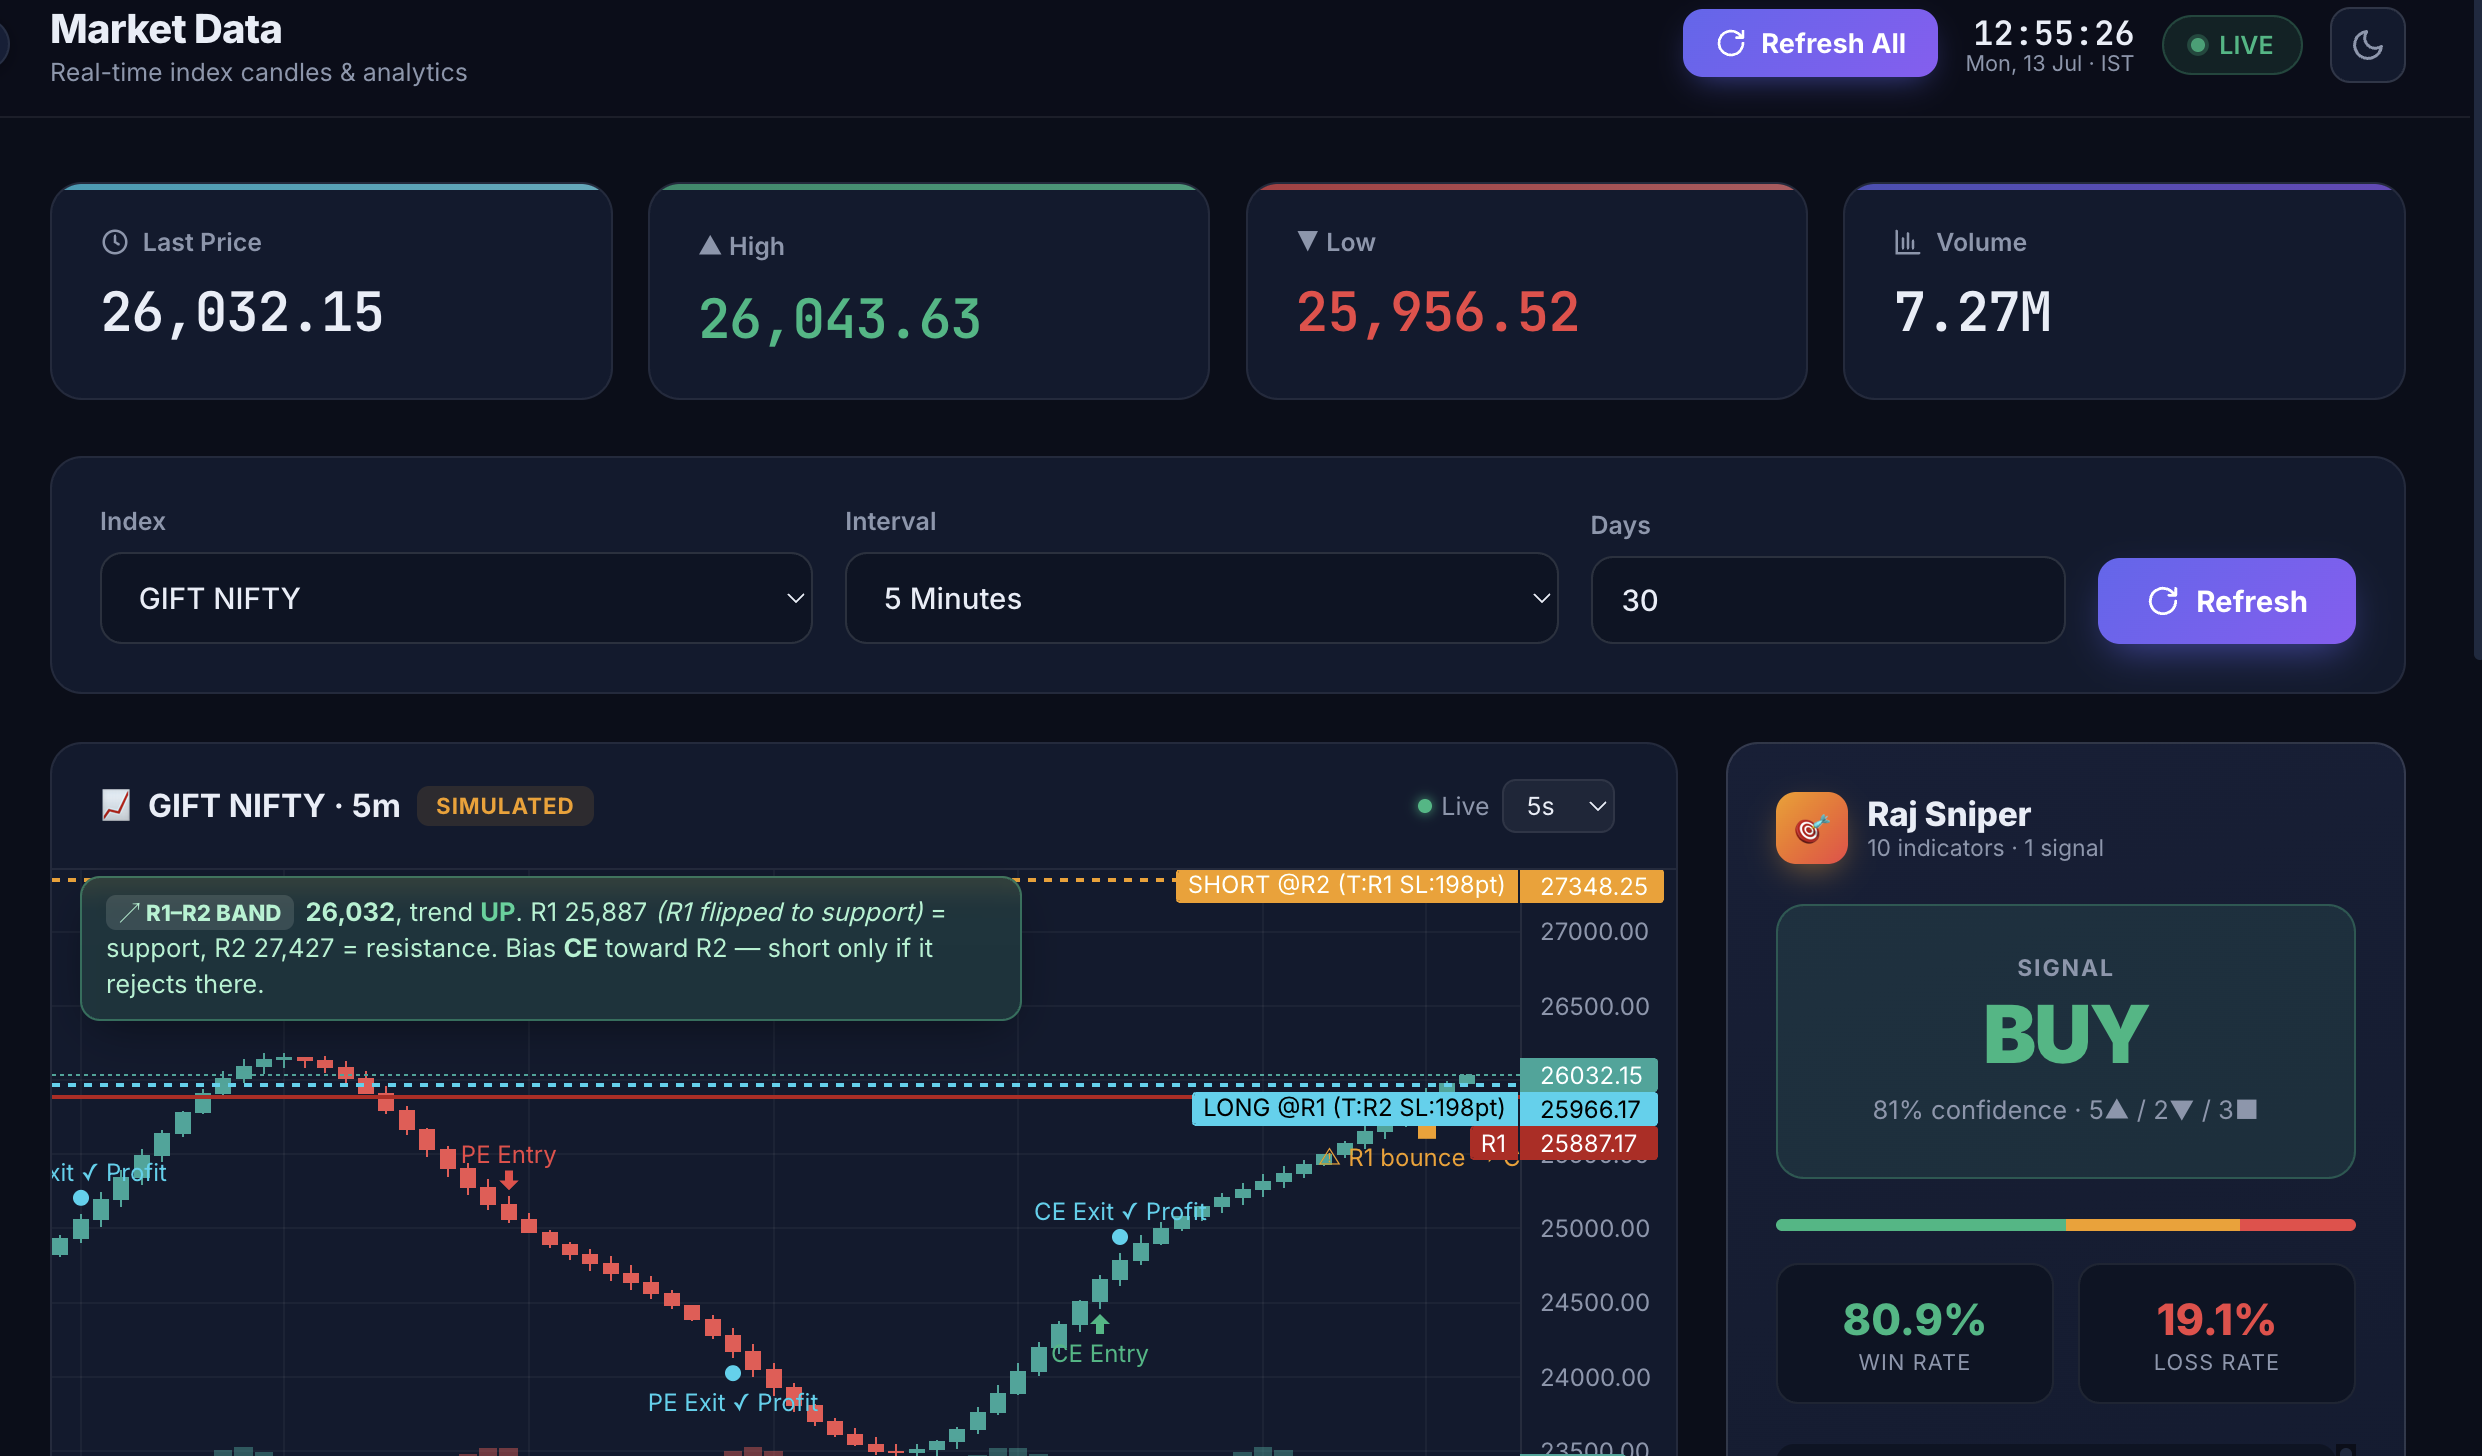Click the 12:55:26 clock display

pyautogui.click(x=2053, y=33)
